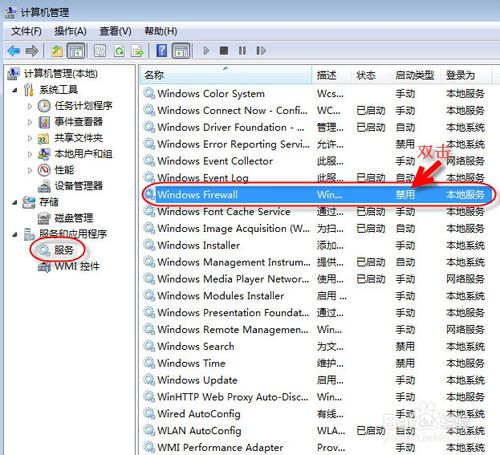Pause service with the pause icon
Image resolution: width=500 pixels, height=455 pixels.
coord(242,51)
